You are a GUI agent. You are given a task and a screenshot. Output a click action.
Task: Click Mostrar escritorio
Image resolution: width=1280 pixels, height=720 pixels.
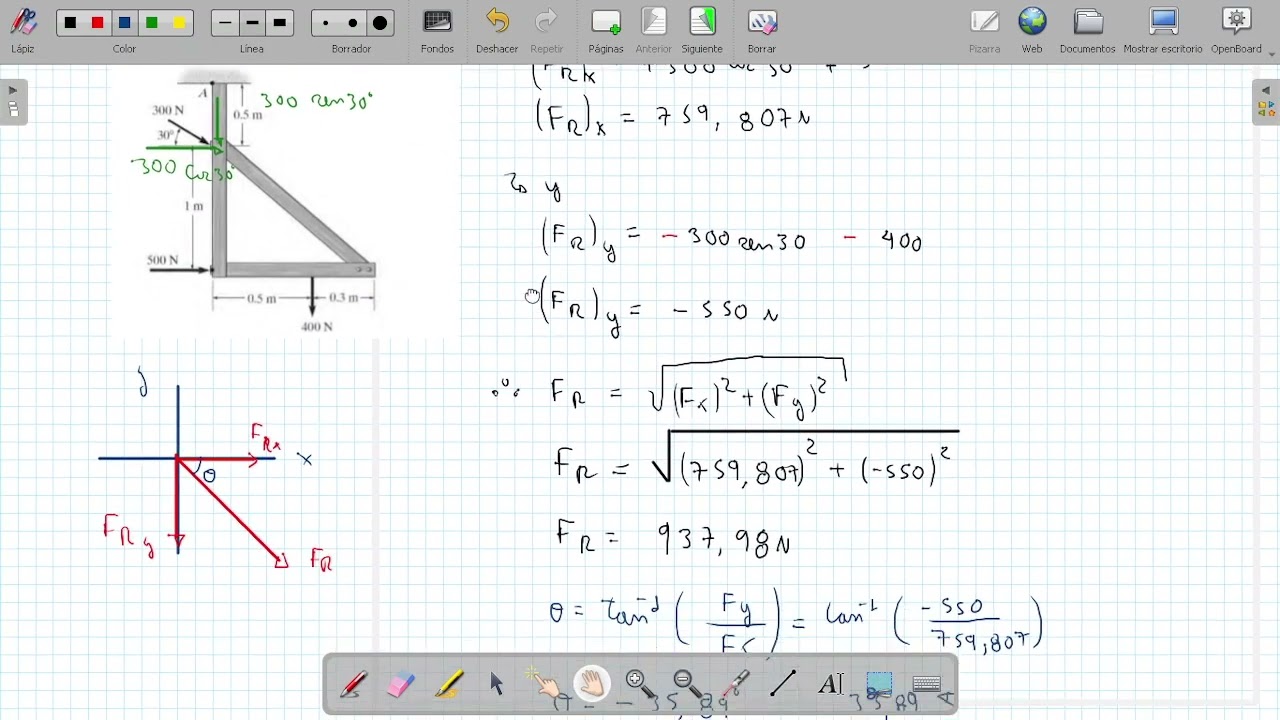pyautogui.click(x=1164, y=30)
